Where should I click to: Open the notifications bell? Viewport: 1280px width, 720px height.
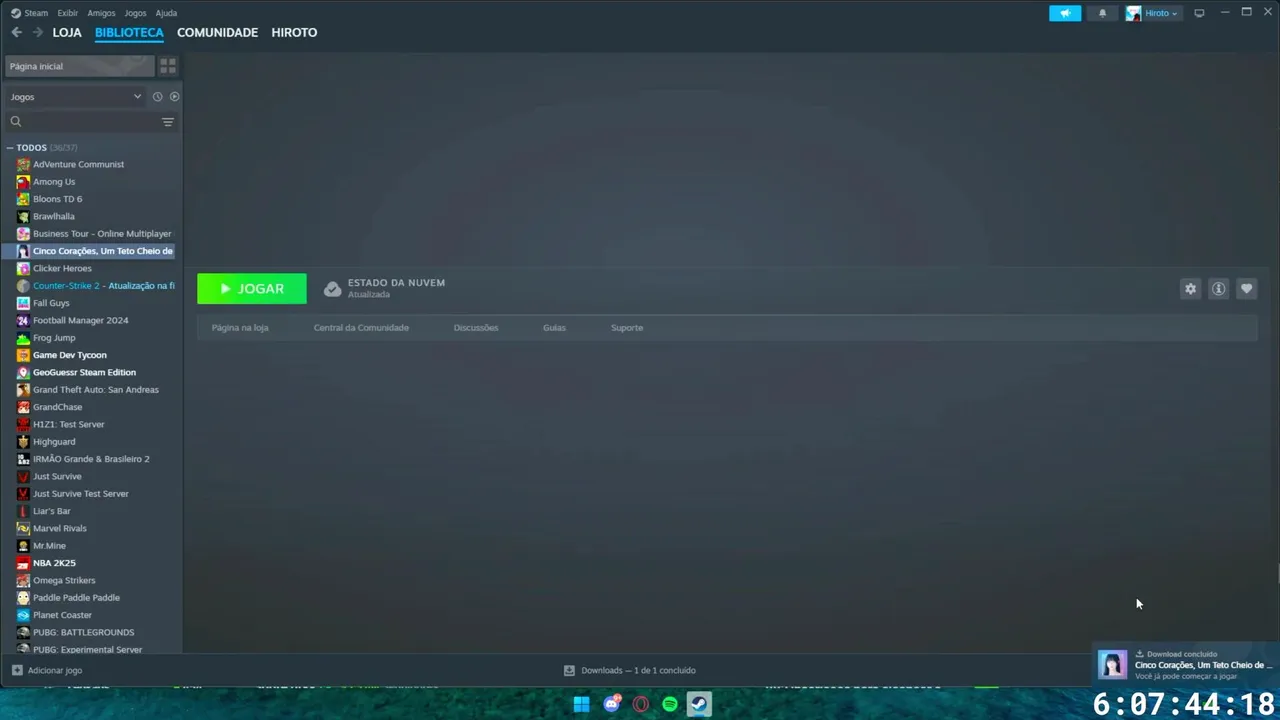click(1103, 13)
